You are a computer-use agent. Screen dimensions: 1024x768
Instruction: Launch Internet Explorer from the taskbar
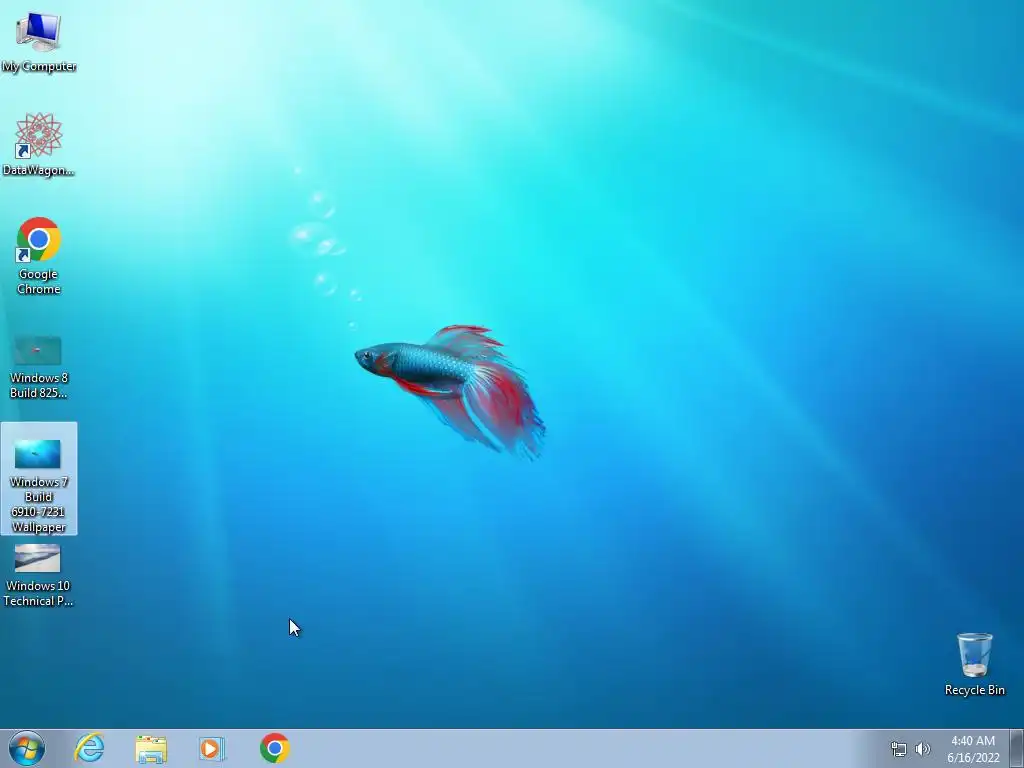(89, 748)
